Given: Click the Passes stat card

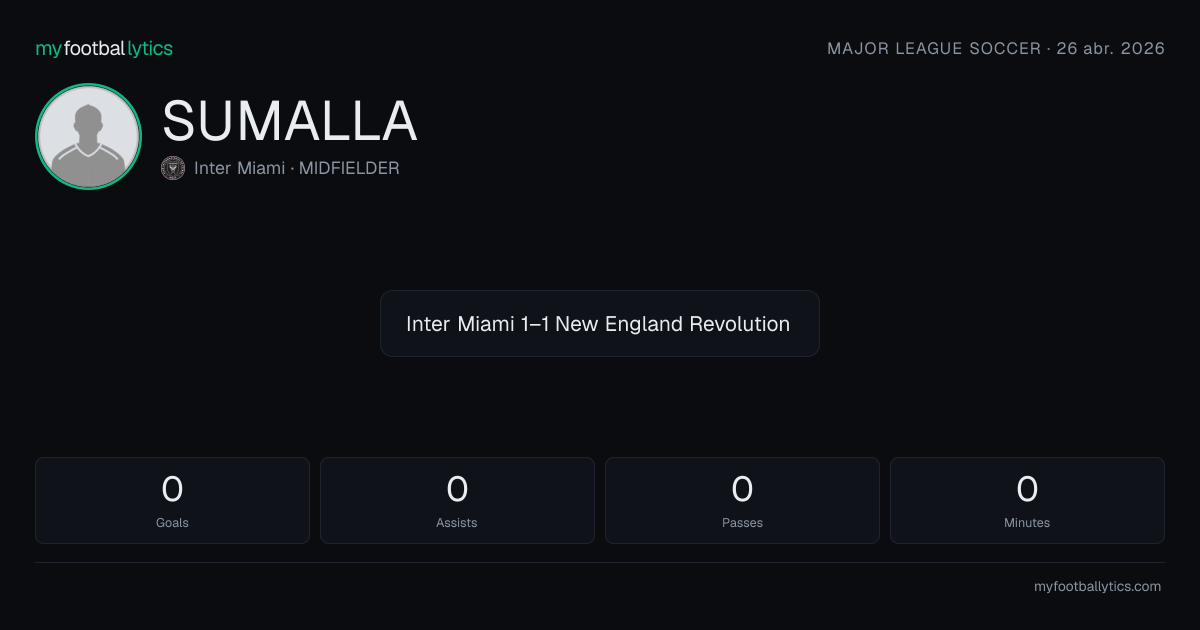Looking at the screenshot, I should point(742,500).
